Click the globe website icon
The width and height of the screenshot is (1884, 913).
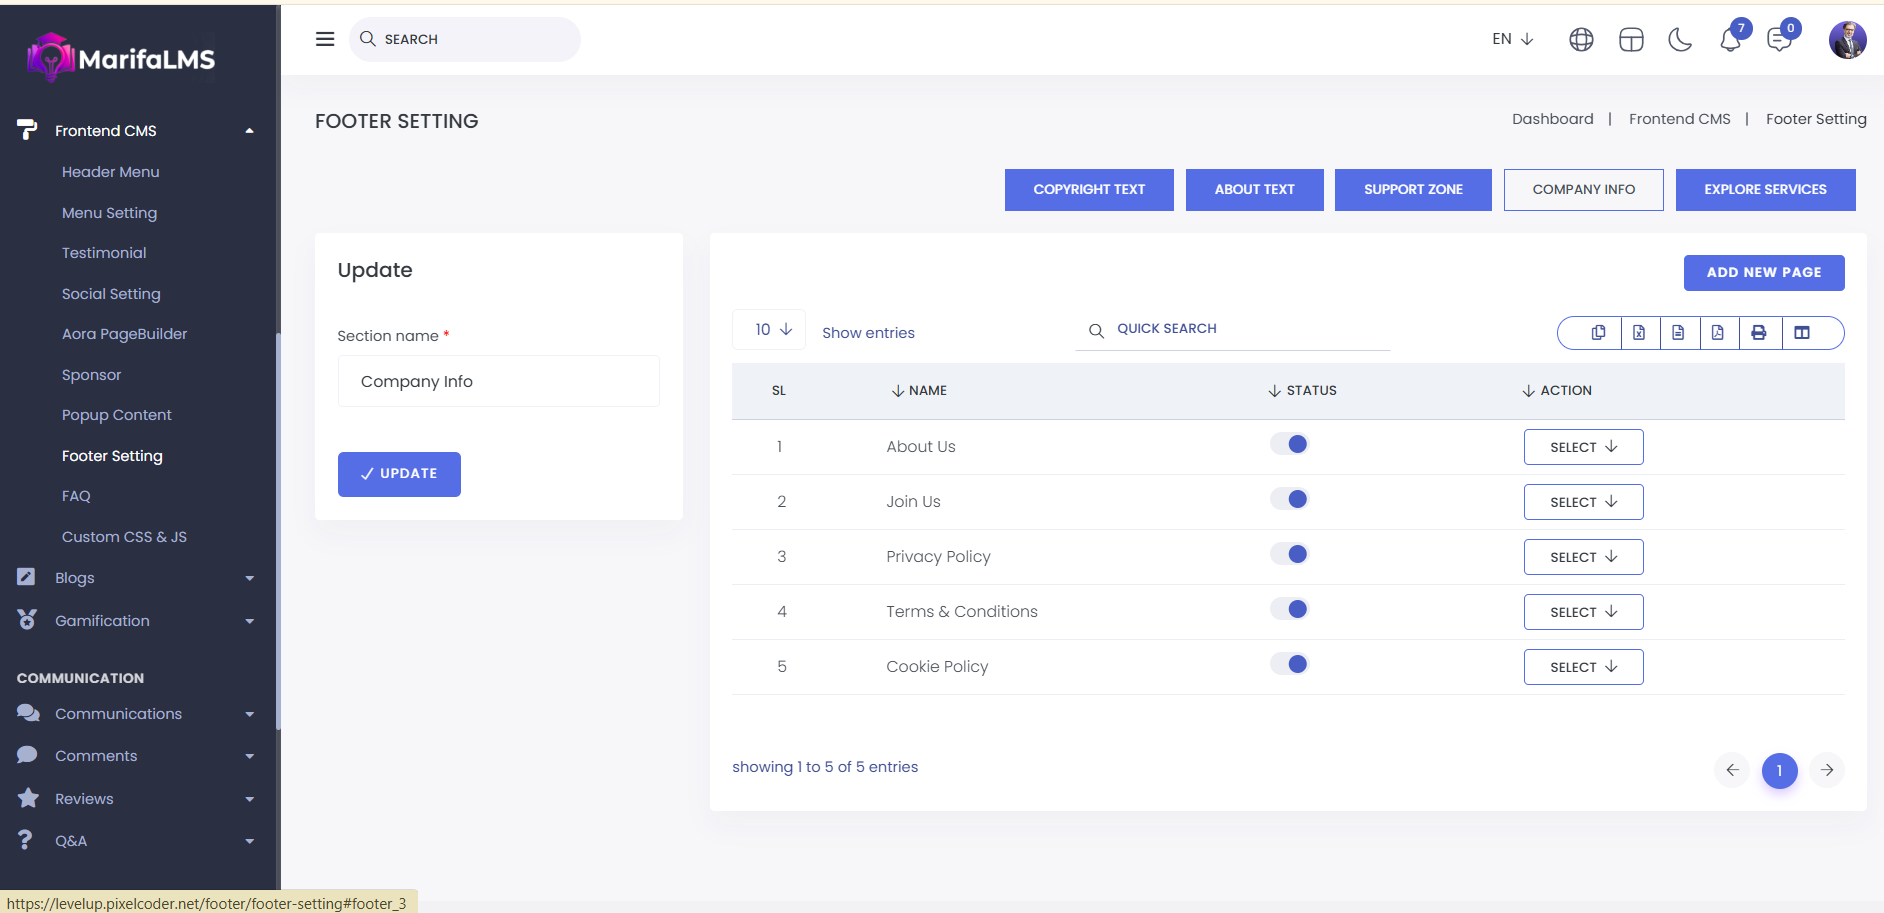pos(1581,40)
